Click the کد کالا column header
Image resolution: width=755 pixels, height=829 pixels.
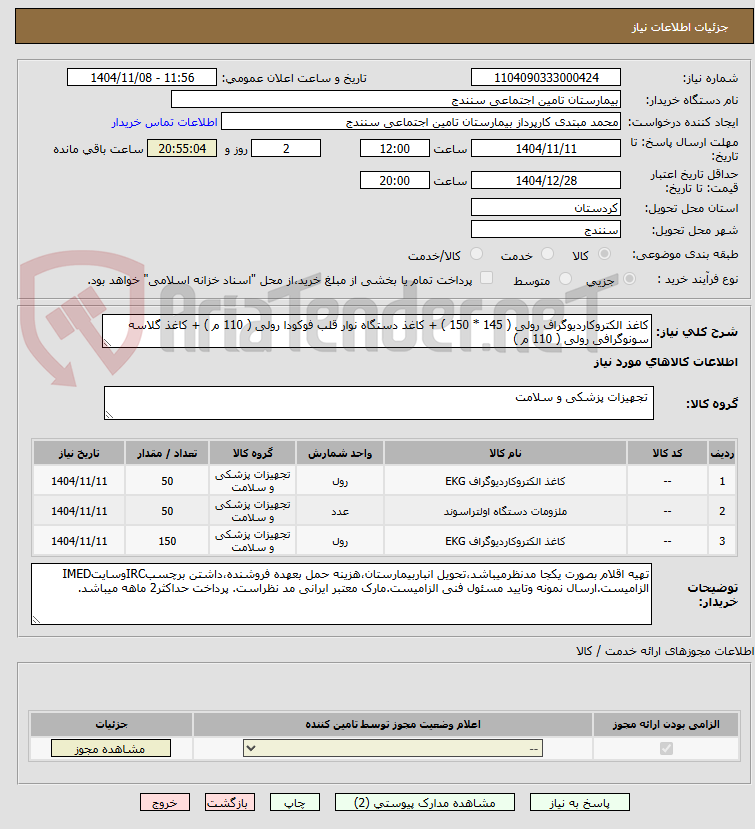(x=667, y=454)
